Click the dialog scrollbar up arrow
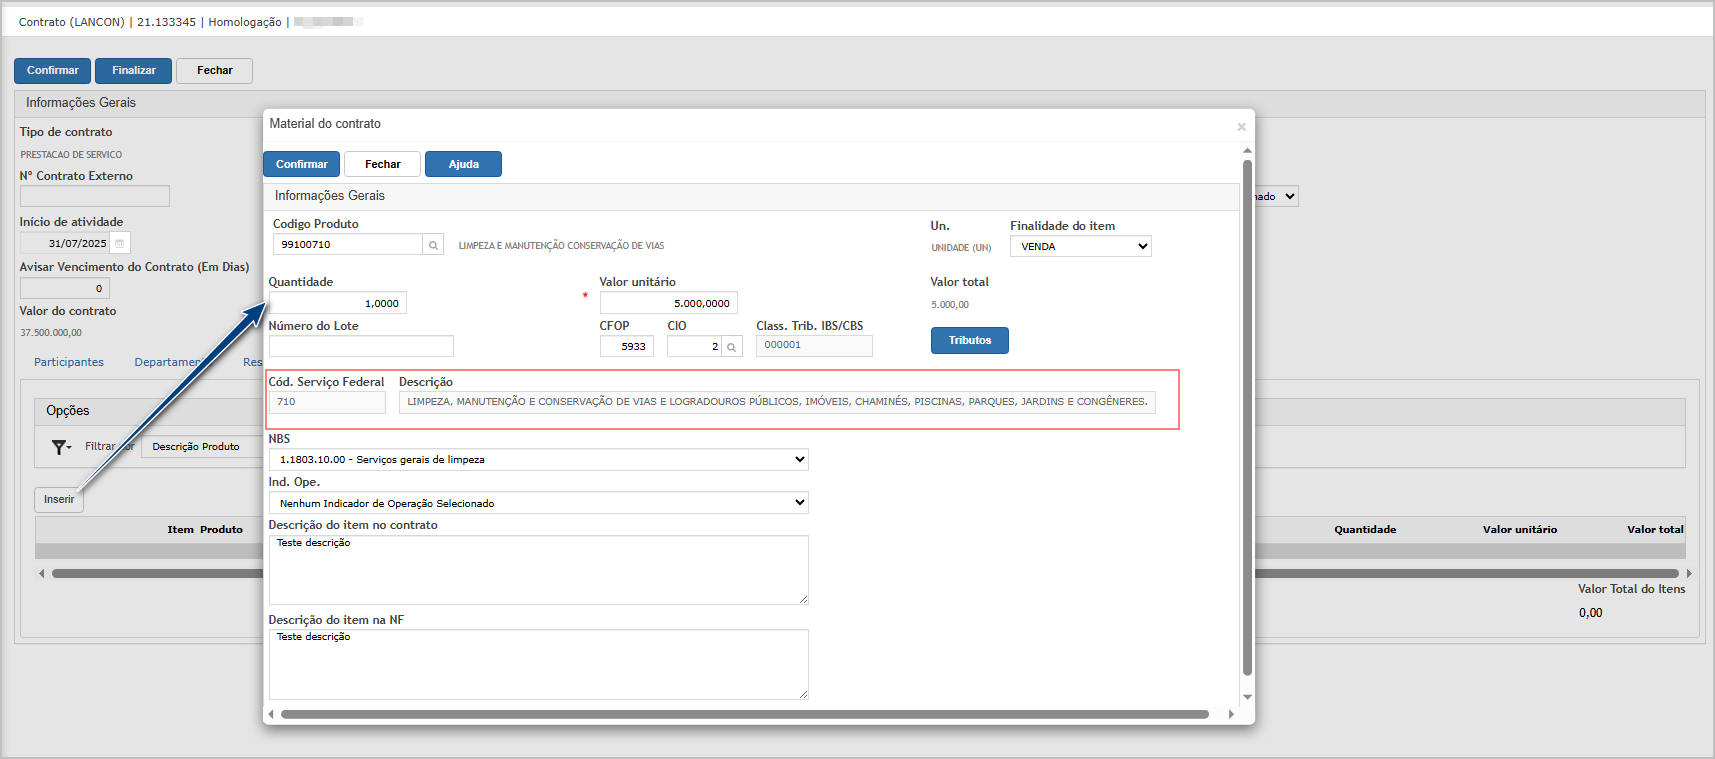The image size is (1715, 759). tap(1247, 151)
